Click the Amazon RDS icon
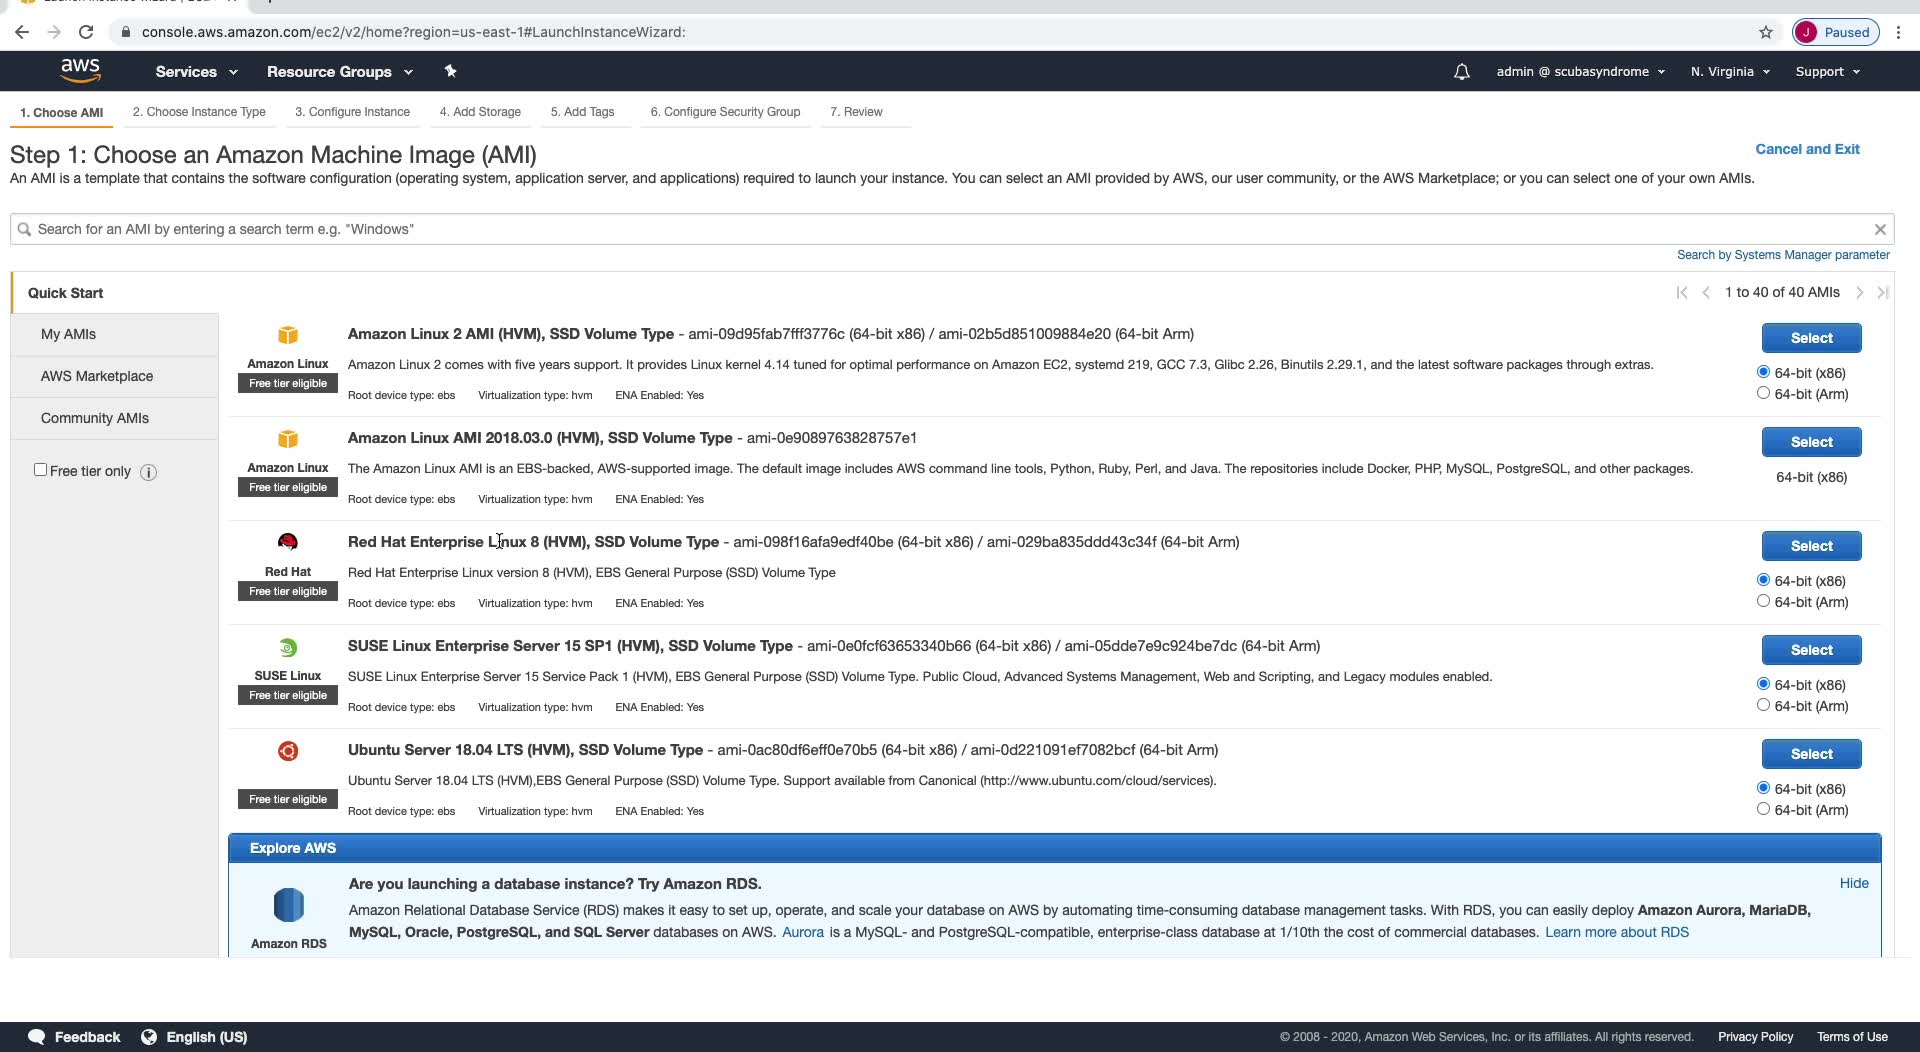 (x=289, y=905)
